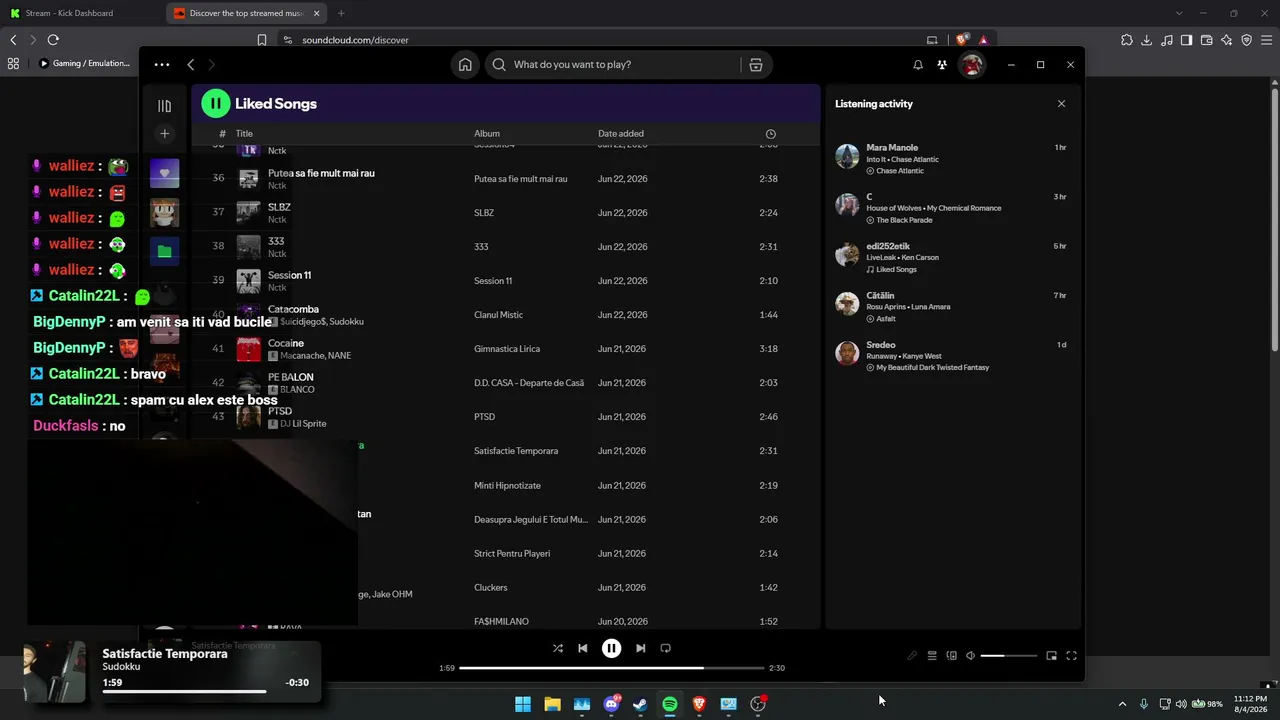Open the play queue
The image size is (1280, 720).
point(932,656)
